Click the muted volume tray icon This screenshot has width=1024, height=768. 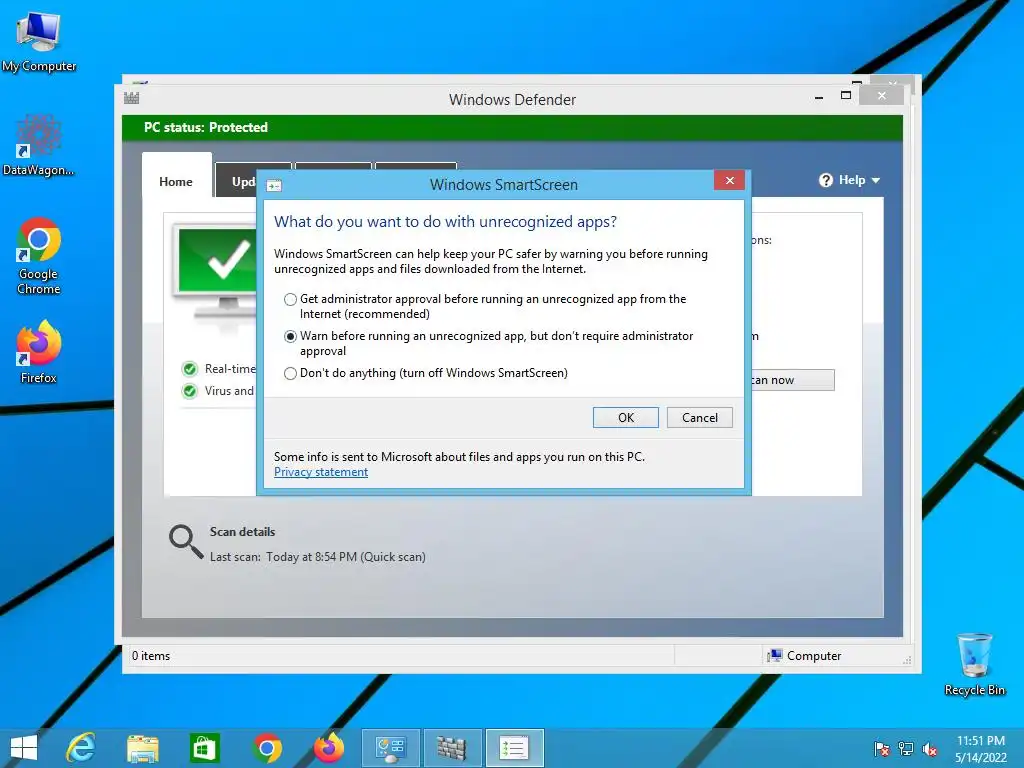click(x=930, y=749)
